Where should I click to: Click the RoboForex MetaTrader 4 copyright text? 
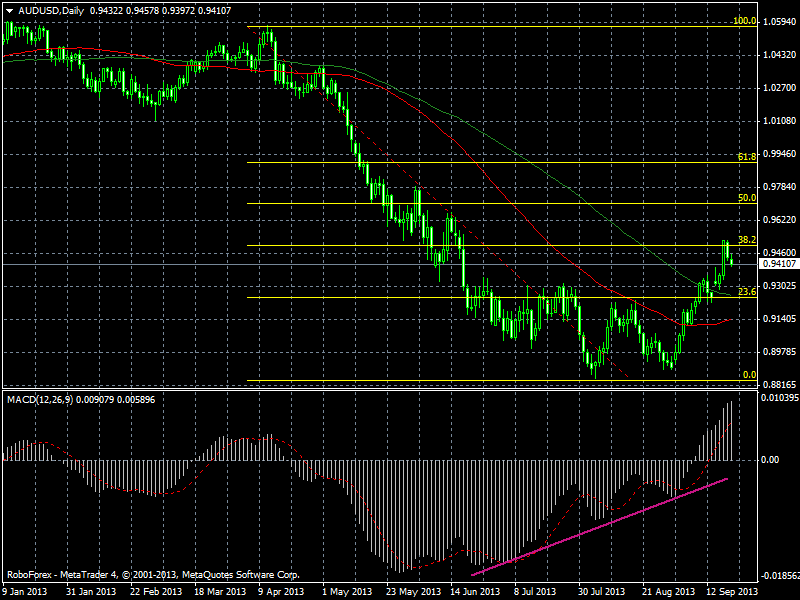coord(153,575)
